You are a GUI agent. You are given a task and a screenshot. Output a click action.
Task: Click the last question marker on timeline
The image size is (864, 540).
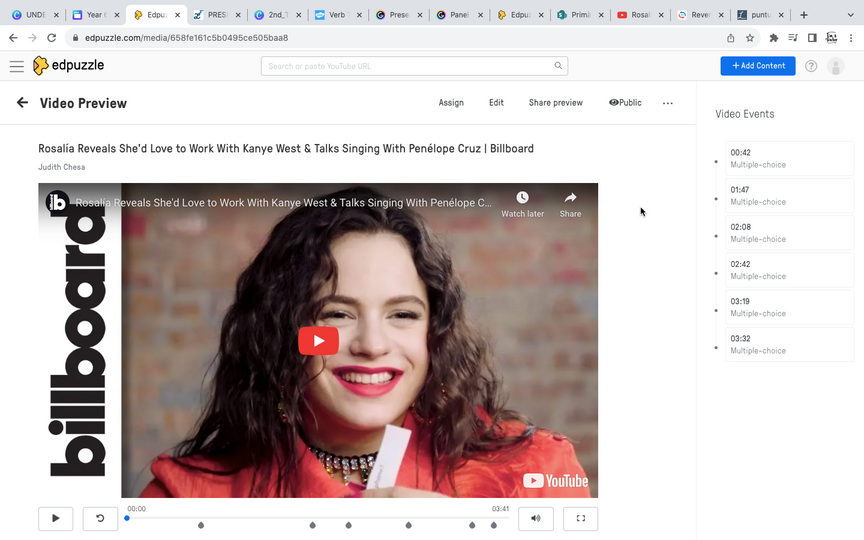494,525
